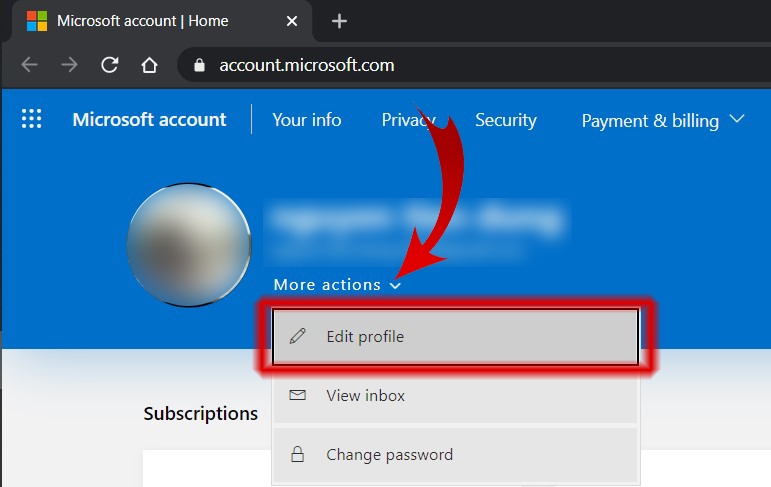This screenshot has width=771, height=487.
Task: Click the blurred profile picture
Action: 189,244
